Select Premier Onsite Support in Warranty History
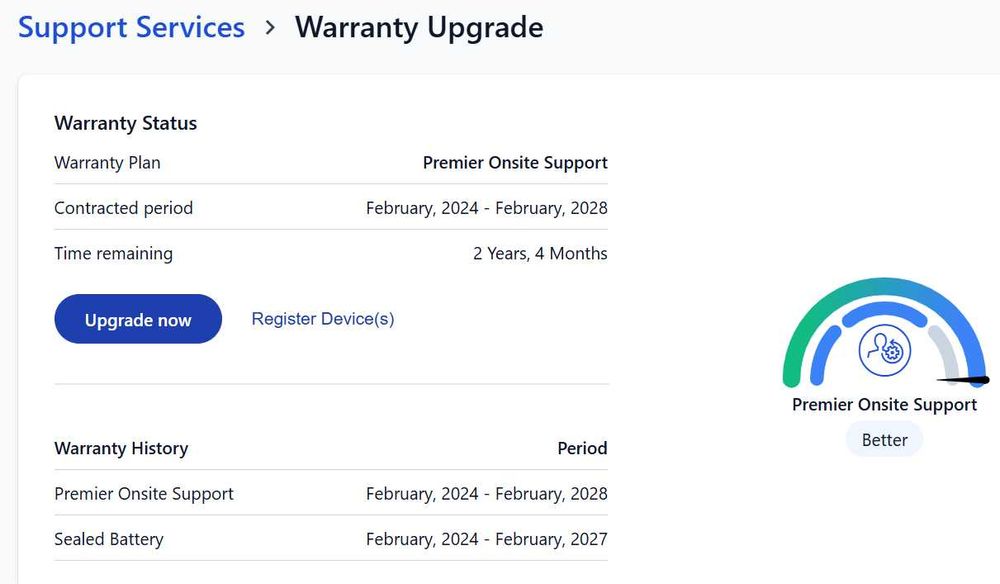Image resolution: width=1000 pixels, height=584 pixels. [x=144, y=494]
